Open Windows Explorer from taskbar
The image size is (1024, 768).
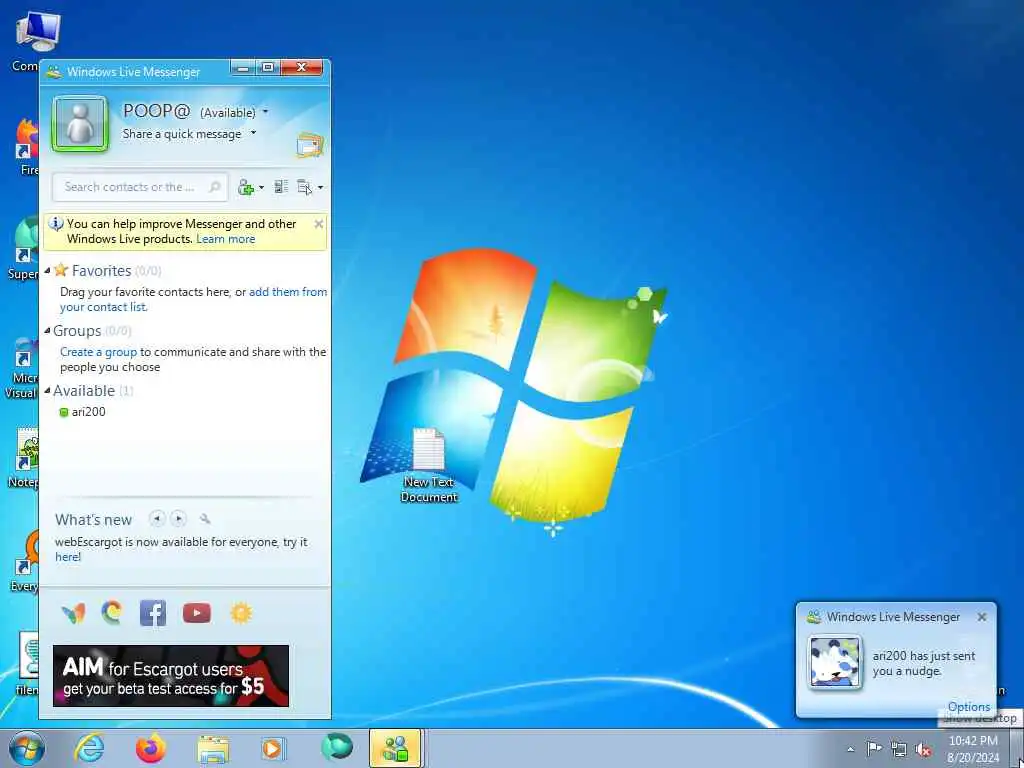pos(213,749)
